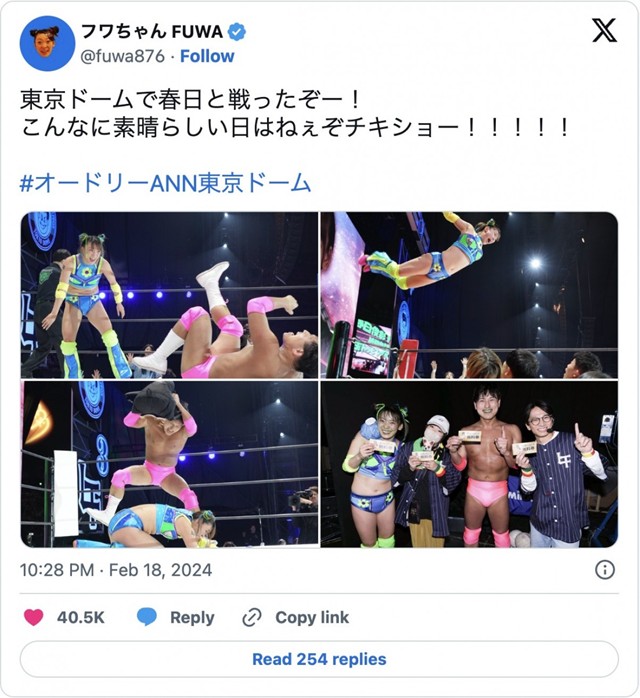Open the tweet info circle icon
This screenshot has height=698, width=640.
click(605, 570)
